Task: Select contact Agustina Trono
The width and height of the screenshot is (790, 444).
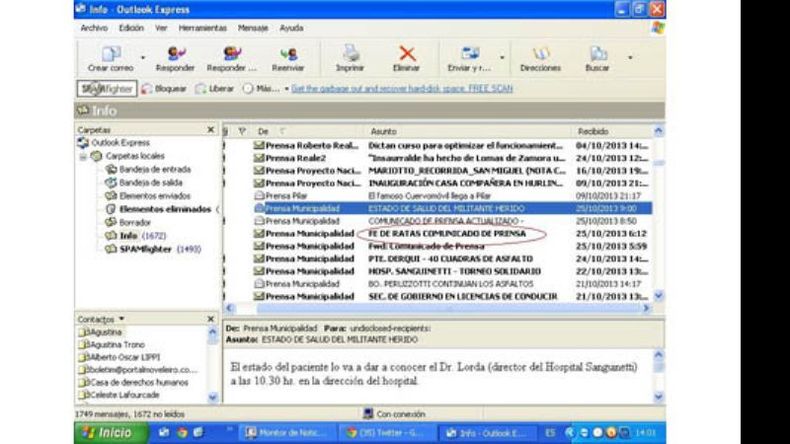Action: (112, 345)
